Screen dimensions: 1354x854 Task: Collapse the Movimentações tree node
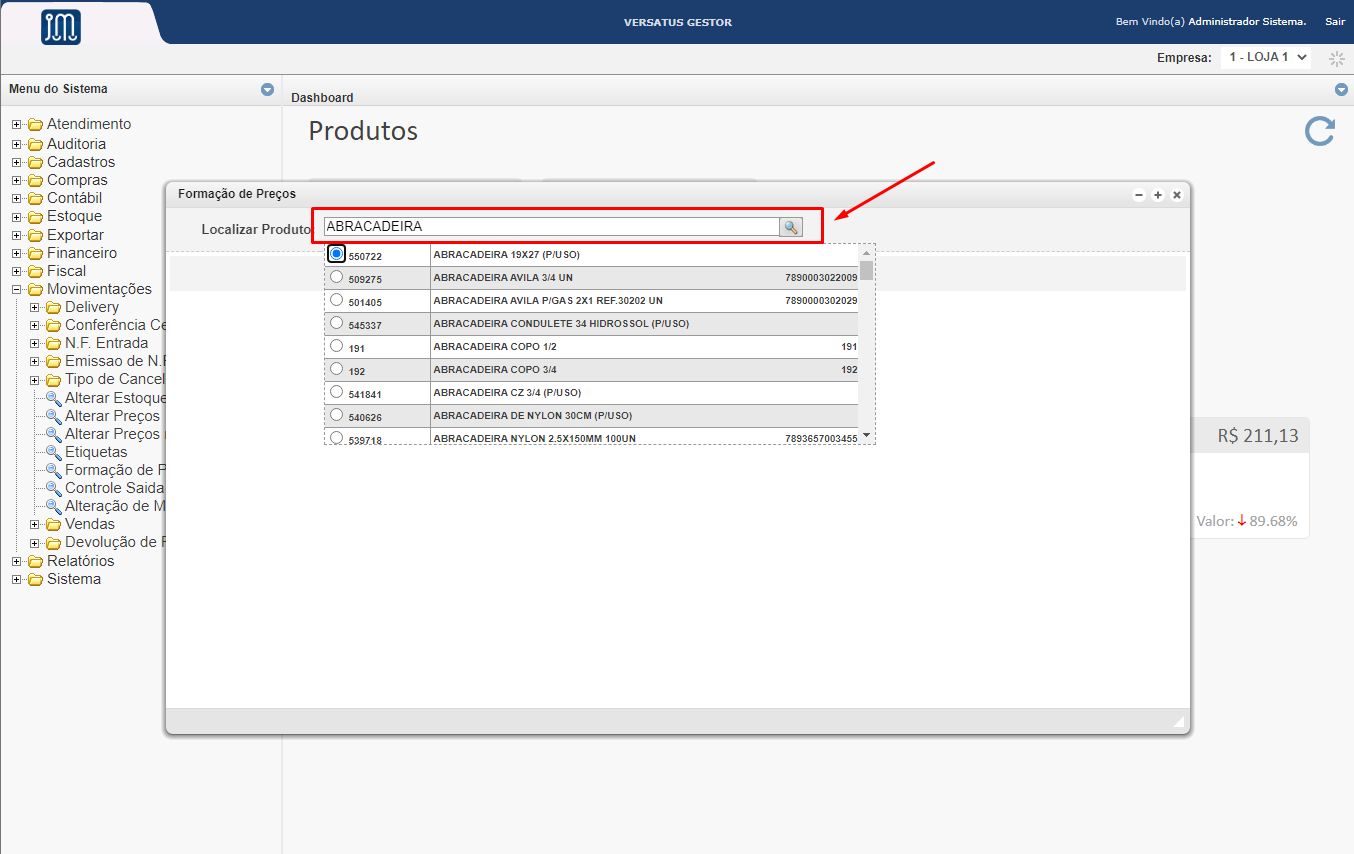[x=16, y=289]
